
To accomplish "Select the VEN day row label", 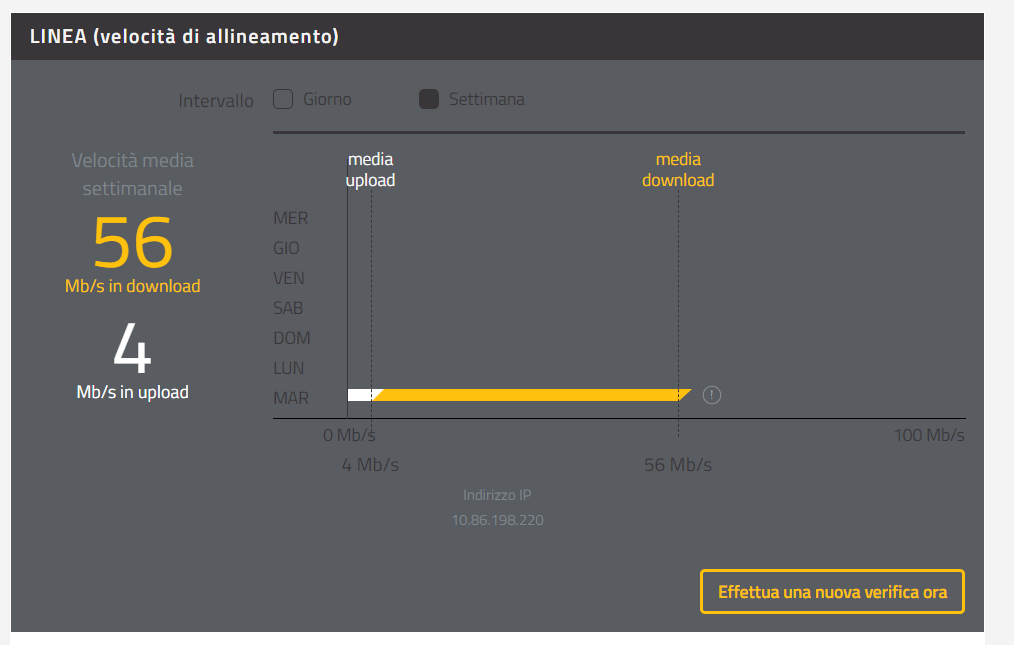I will click(289, 278).
